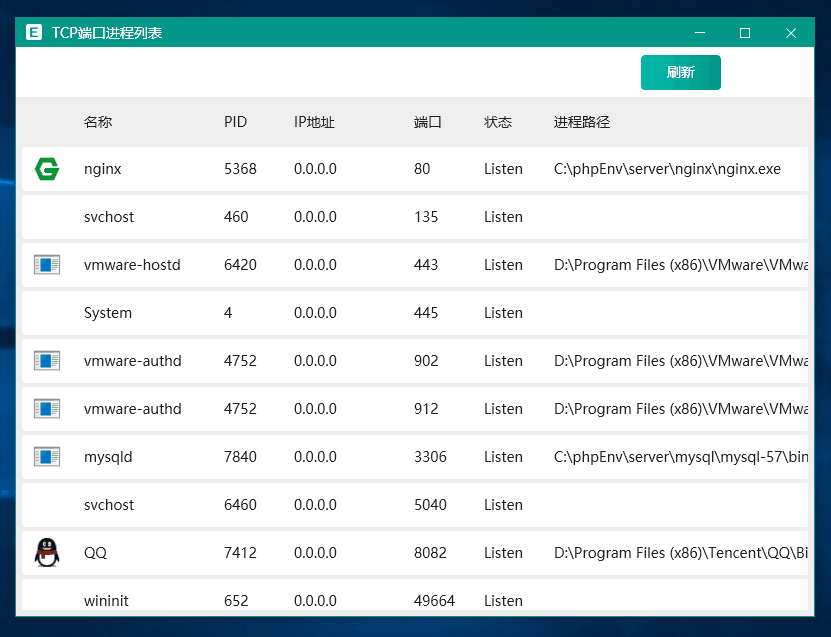Click the 状态 column header

497,122
